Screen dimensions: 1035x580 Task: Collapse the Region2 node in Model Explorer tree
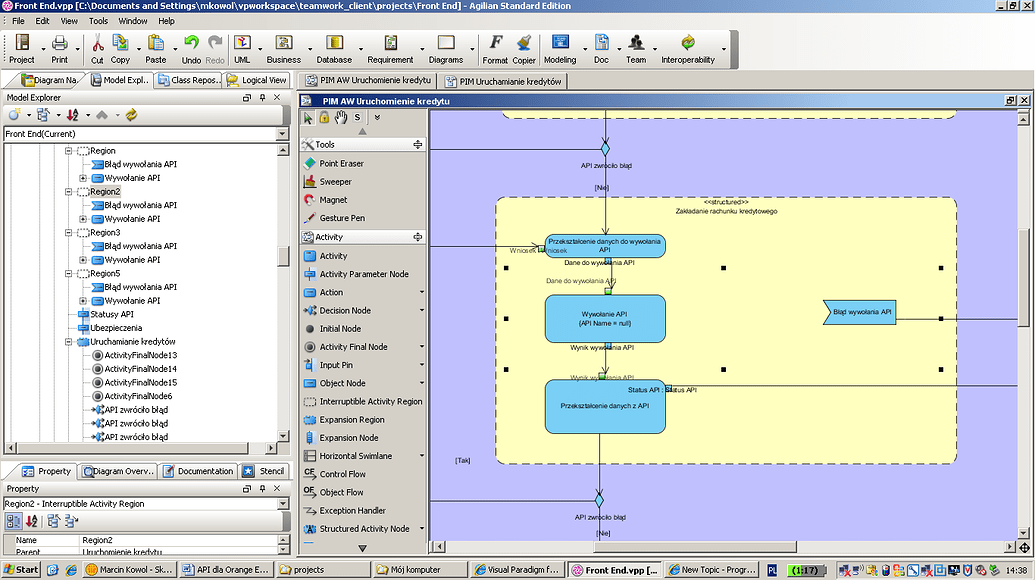[68, 191]
